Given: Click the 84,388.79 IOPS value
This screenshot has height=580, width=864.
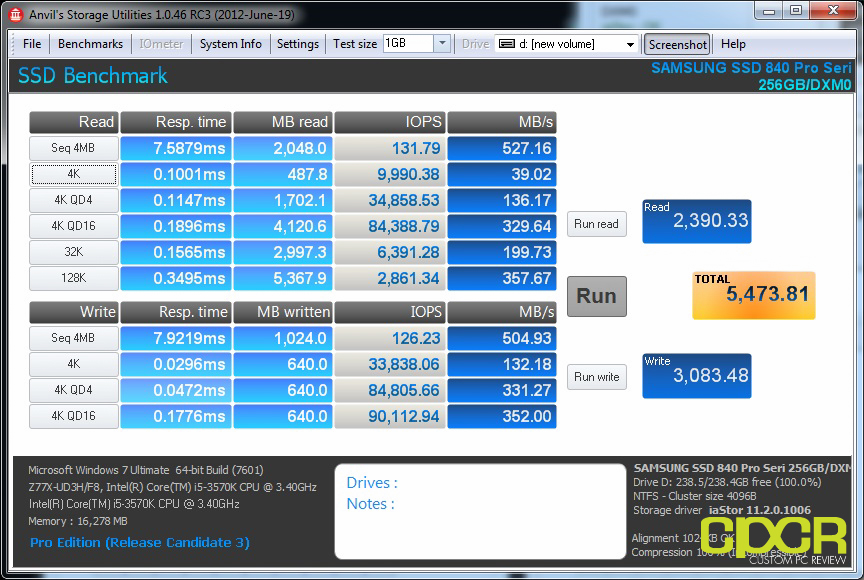Looking at the screenshot, I should (390, 226).
